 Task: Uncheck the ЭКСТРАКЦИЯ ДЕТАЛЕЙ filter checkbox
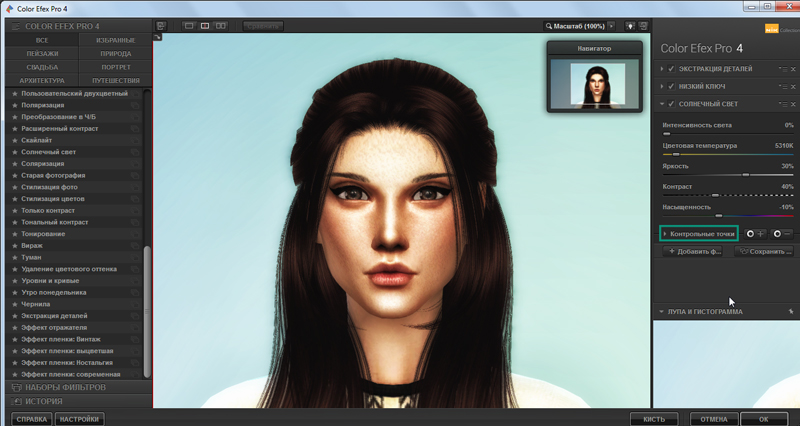coord(671,69)
